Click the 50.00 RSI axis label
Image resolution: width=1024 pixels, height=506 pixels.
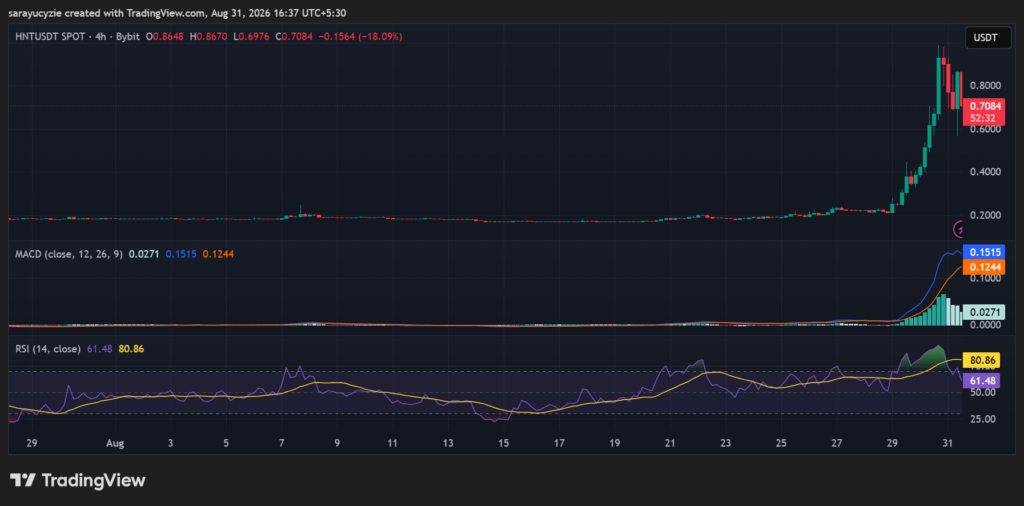click(x=981, y=392)
